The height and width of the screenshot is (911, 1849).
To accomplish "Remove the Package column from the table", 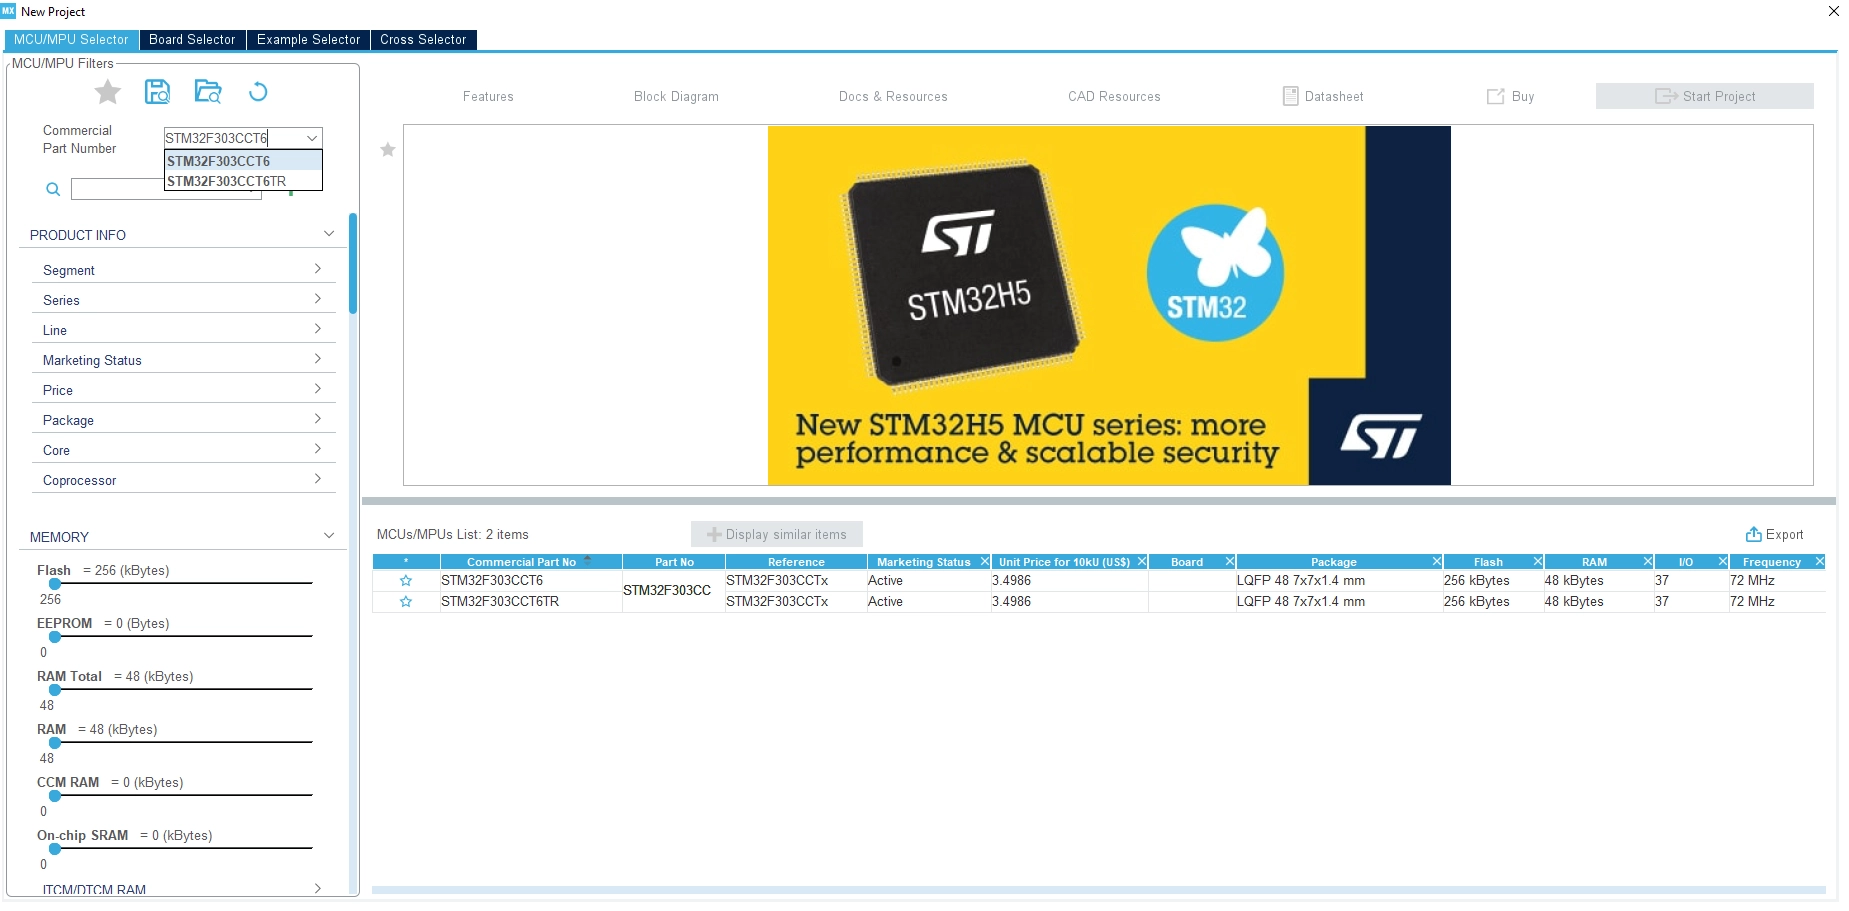I will 1437,562.
